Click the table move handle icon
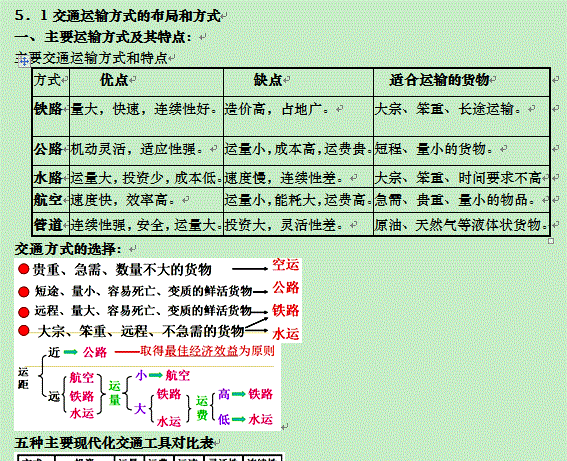Screen dimensions: 567x461 point(24,62)
